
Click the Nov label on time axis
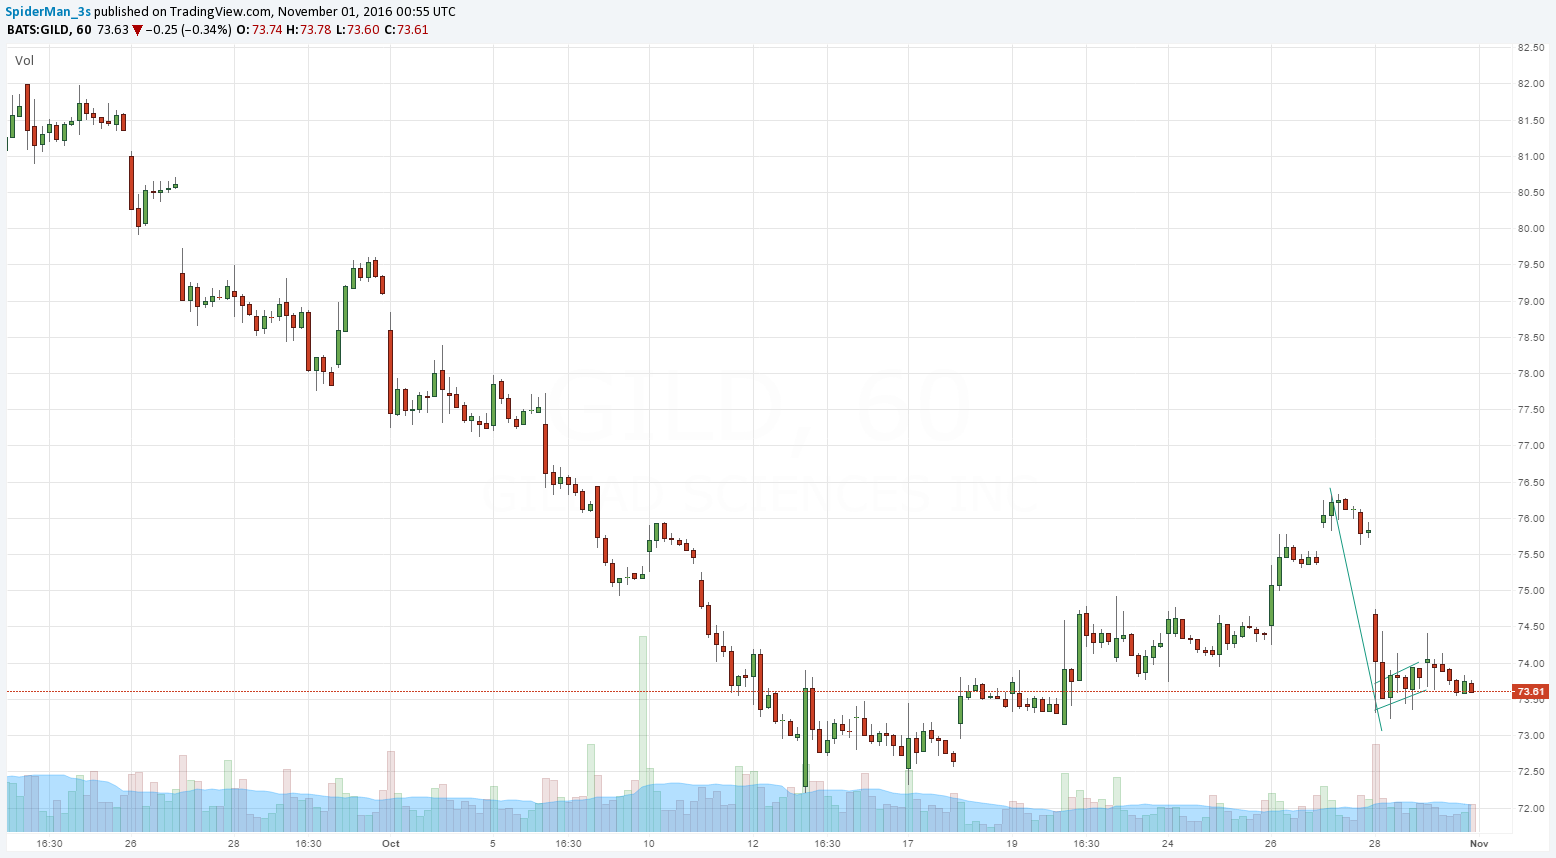click(1479, 844)
